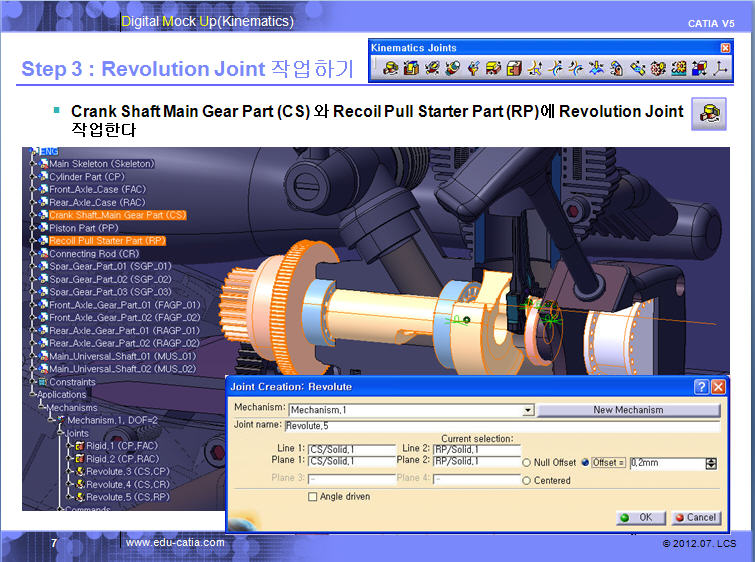Screen dimensions: 755x562
Task: Open the Mechanism dropdown list
Action: [527, 410]
